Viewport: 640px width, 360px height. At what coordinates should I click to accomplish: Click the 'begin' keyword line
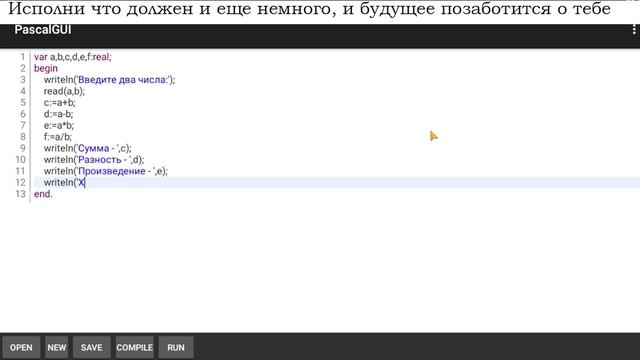(x=46, y=68)
